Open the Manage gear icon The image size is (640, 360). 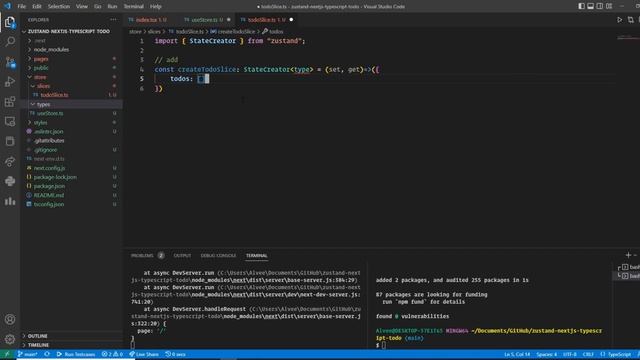point(10,339)
